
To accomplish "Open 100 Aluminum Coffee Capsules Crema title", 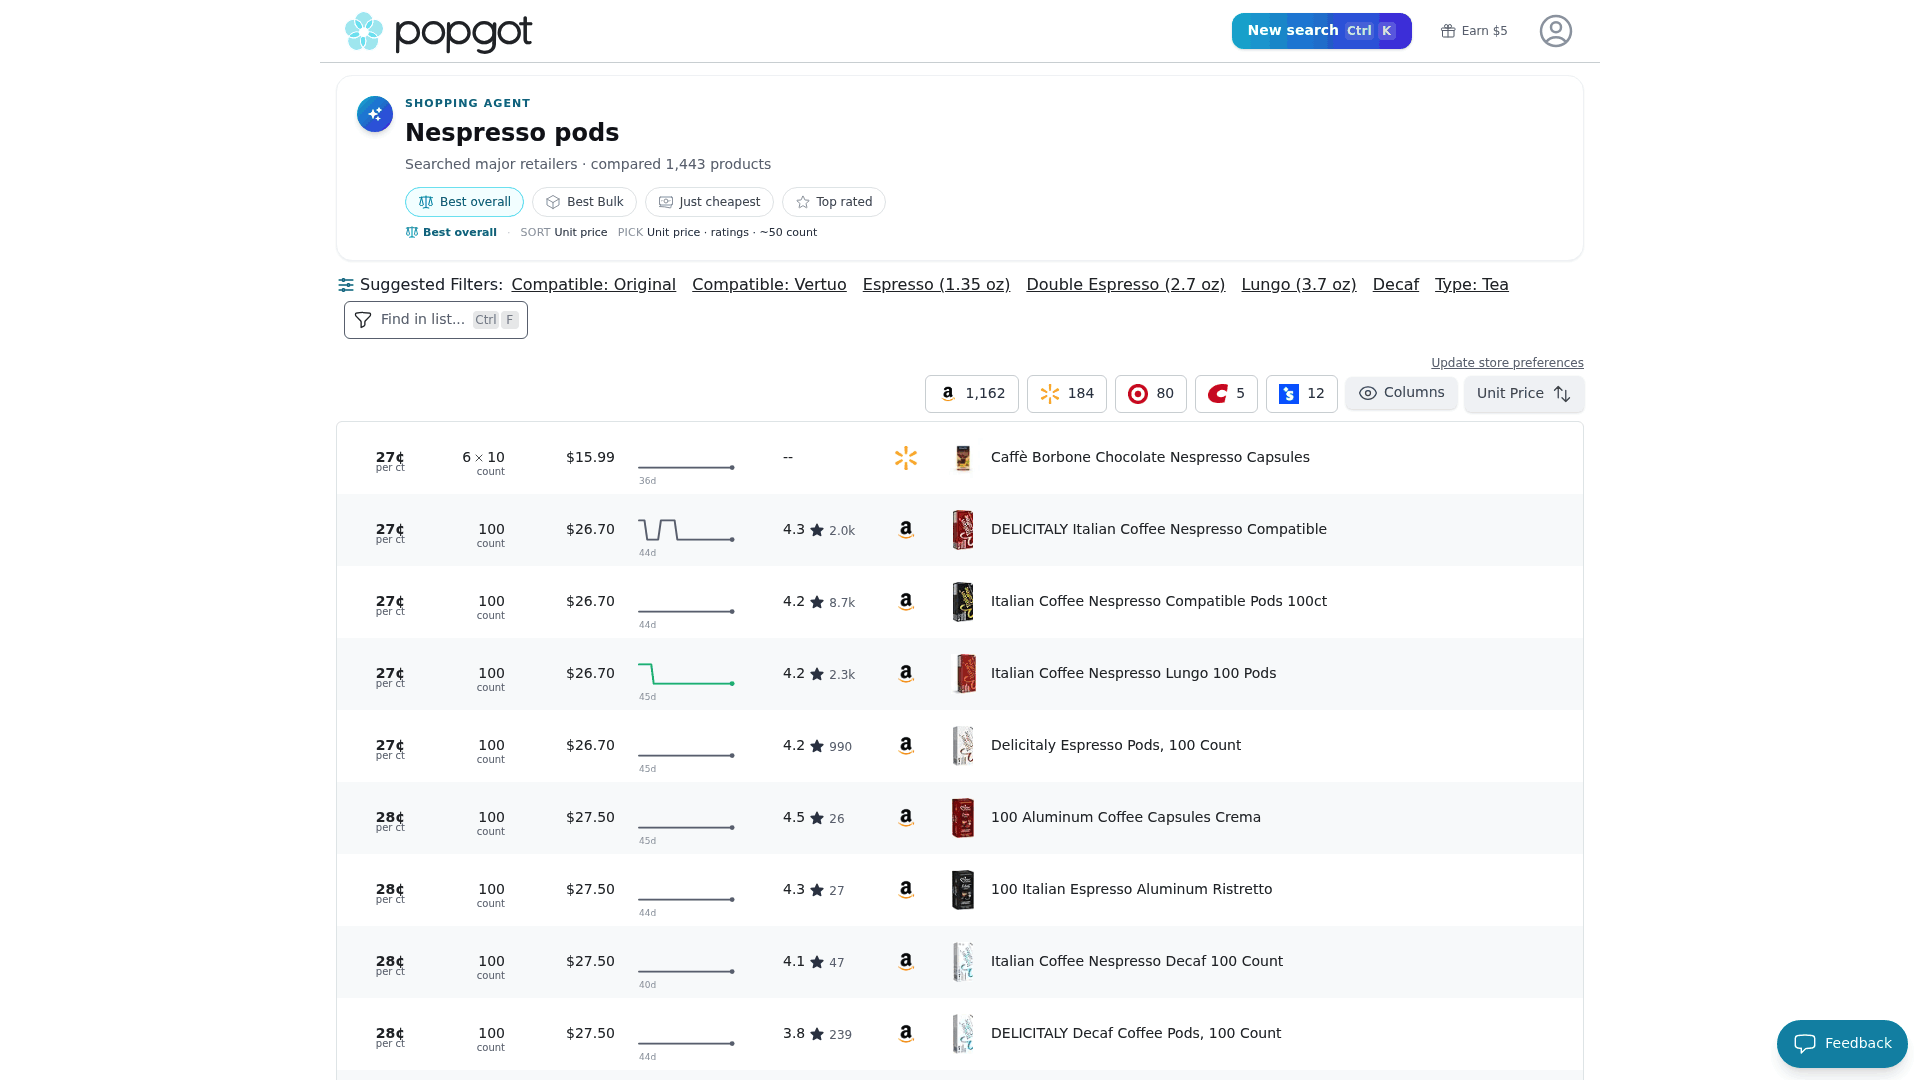I will pos(1126,817).
